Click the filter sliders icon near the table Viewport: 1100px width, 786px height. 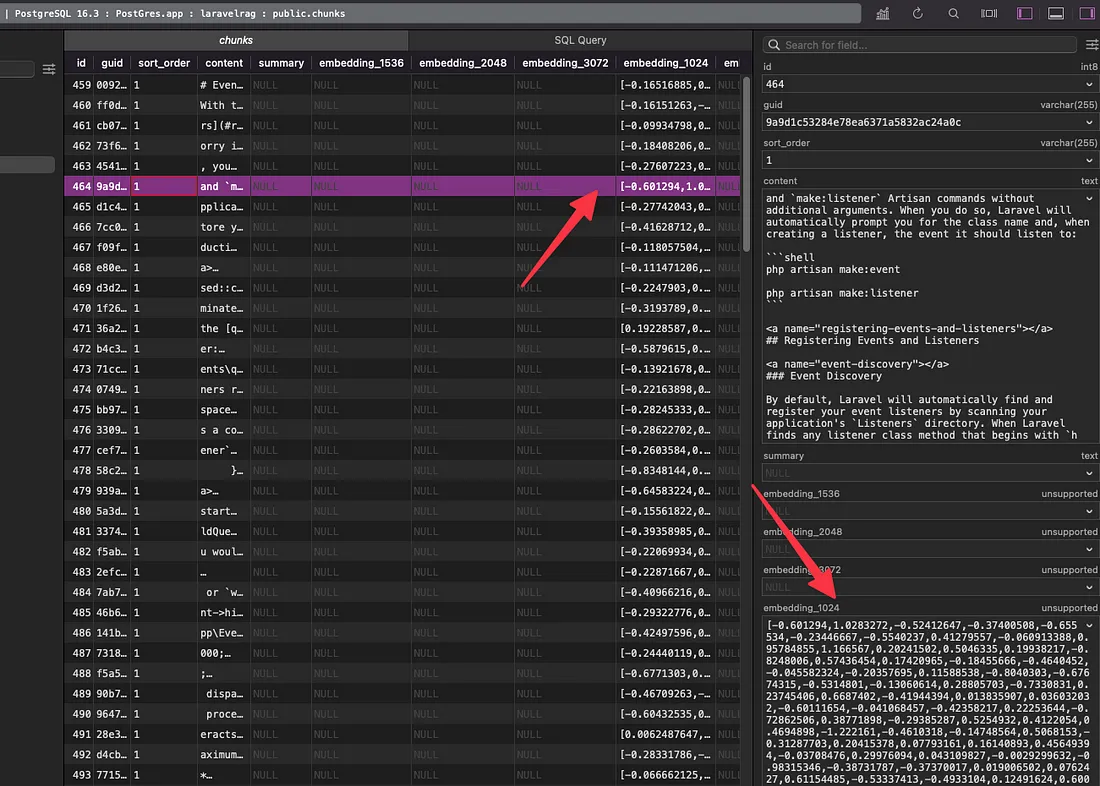click(47, 70)
